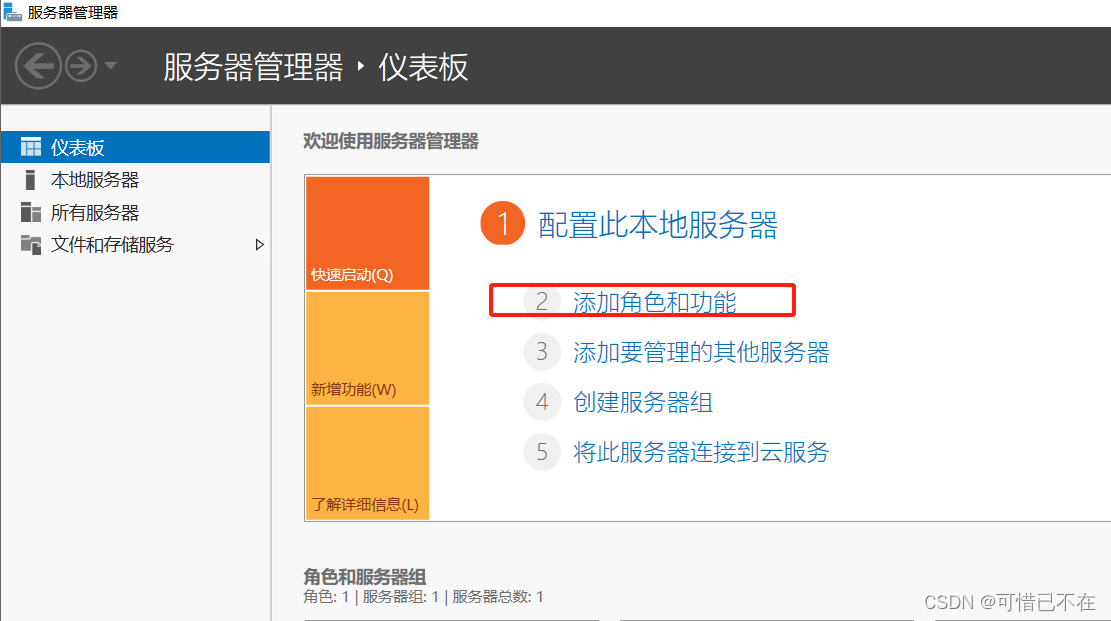This screenshot has height=621, width=1111.
Task: Select 仪表板 in the sidebar
Action: [135, 147]
